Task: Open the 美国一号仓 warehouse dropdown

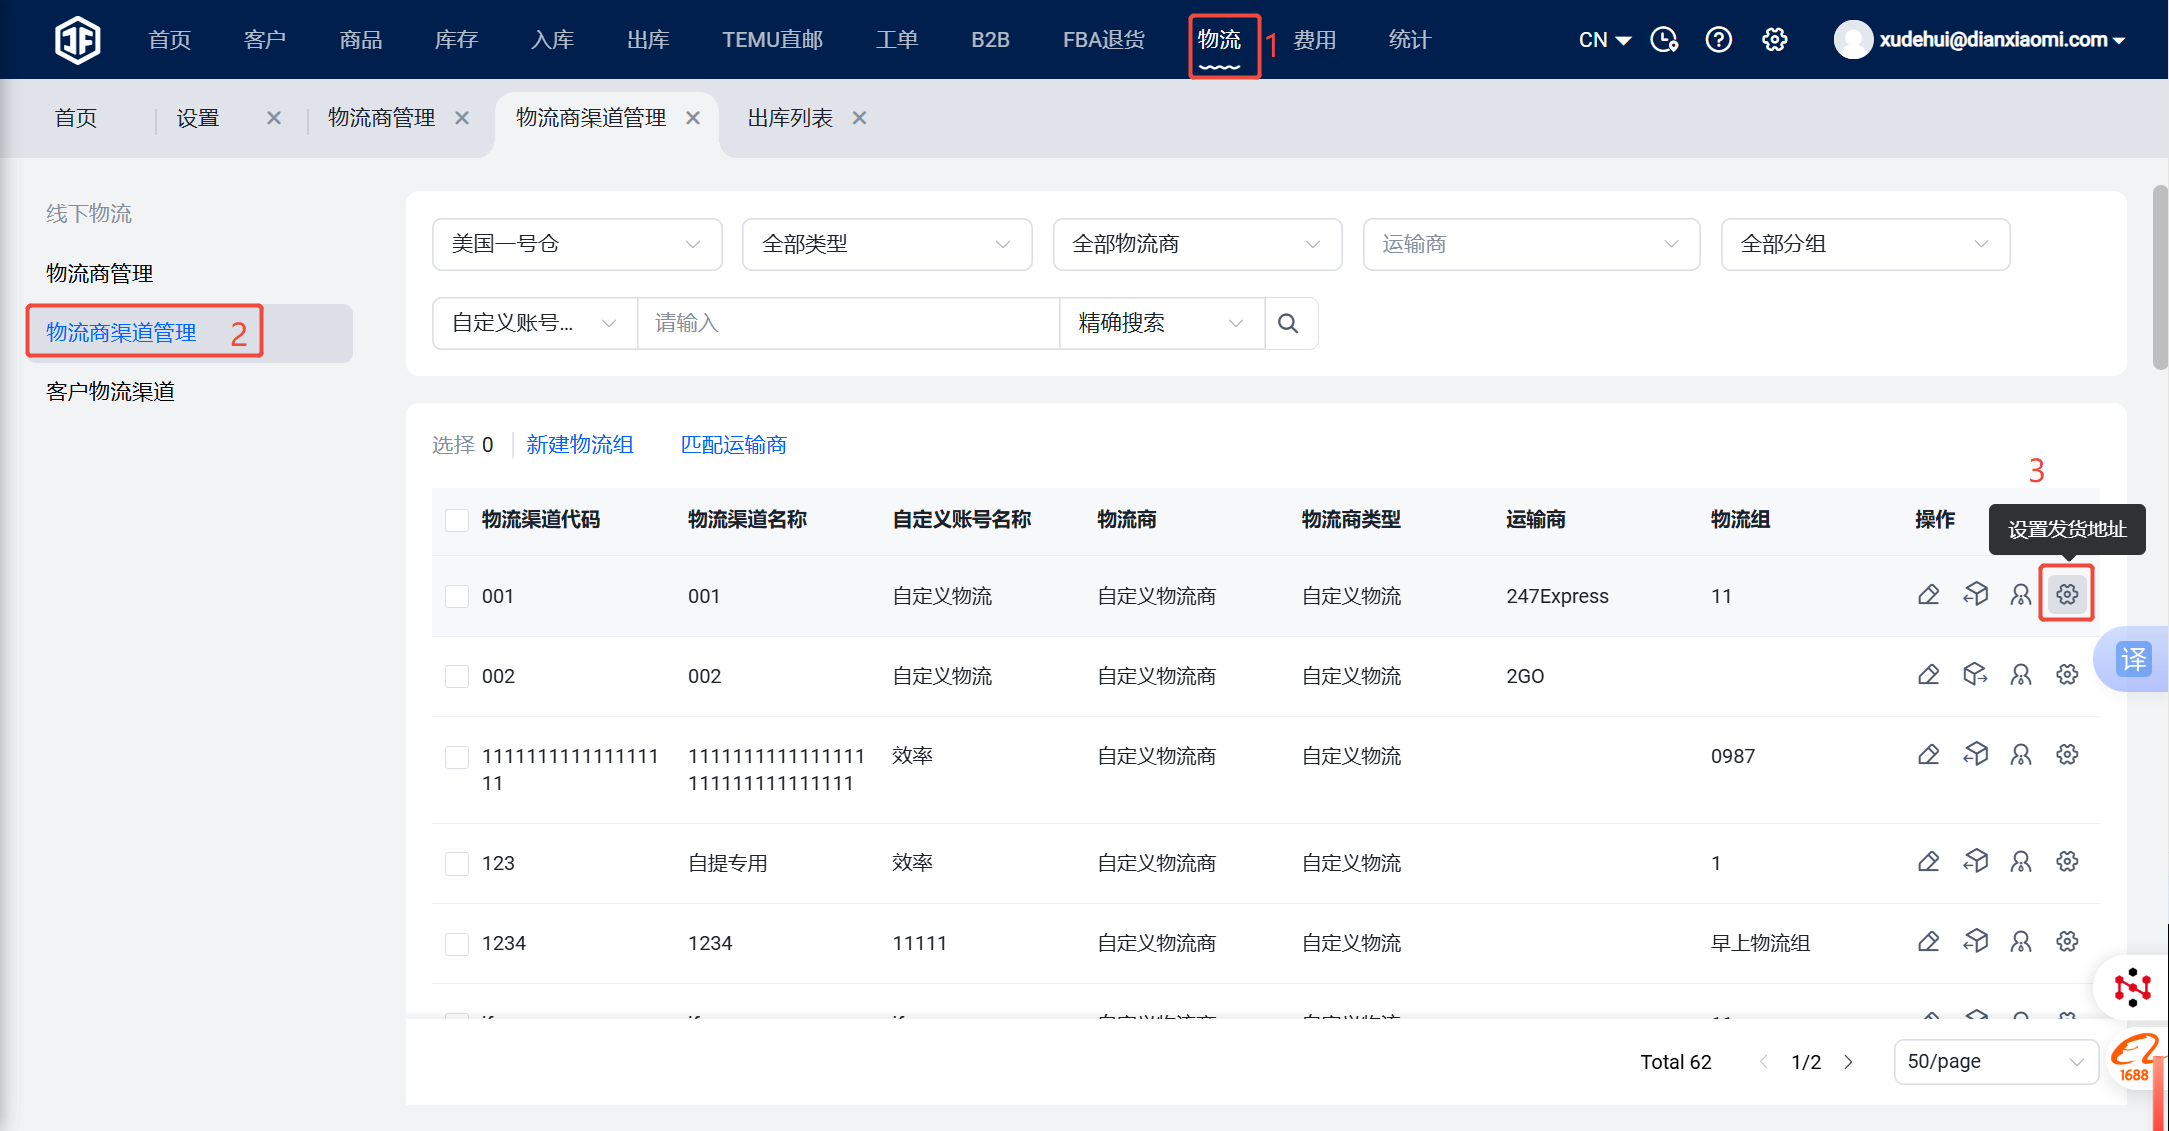Action: point(577,244)
